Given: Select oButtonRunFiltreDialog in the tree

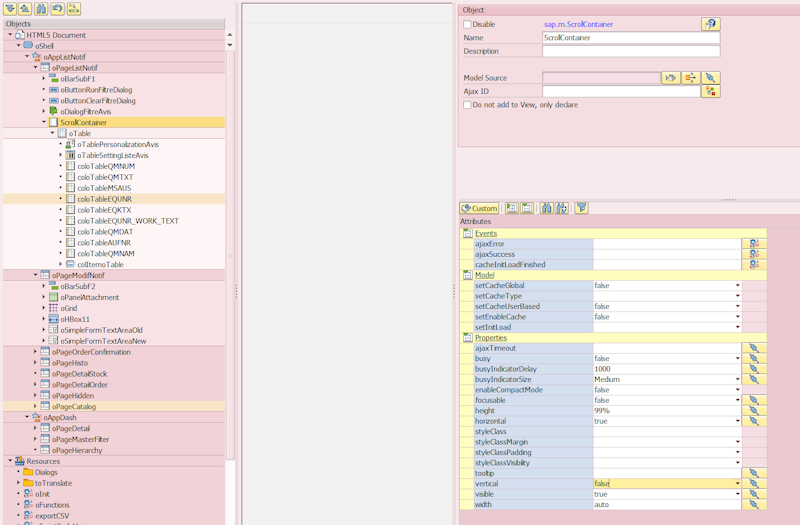Looking at the screenshot, I should click(x=96, y=89).
